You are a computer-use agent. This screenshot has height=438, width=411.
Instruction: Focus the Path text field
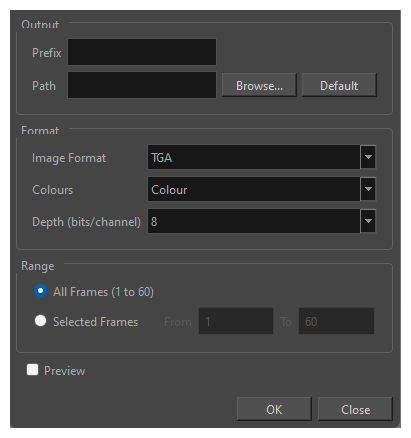tap(142, 85)
